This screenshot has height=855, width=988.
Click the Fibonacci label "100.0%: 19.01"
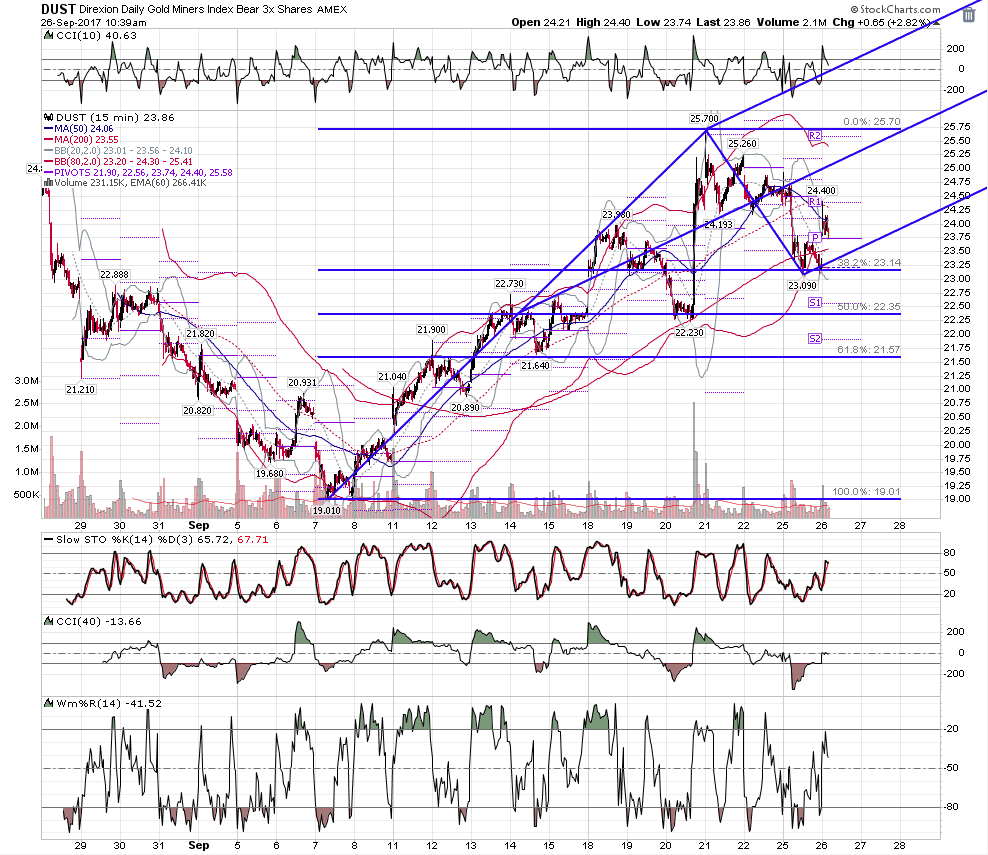point(866,491)
